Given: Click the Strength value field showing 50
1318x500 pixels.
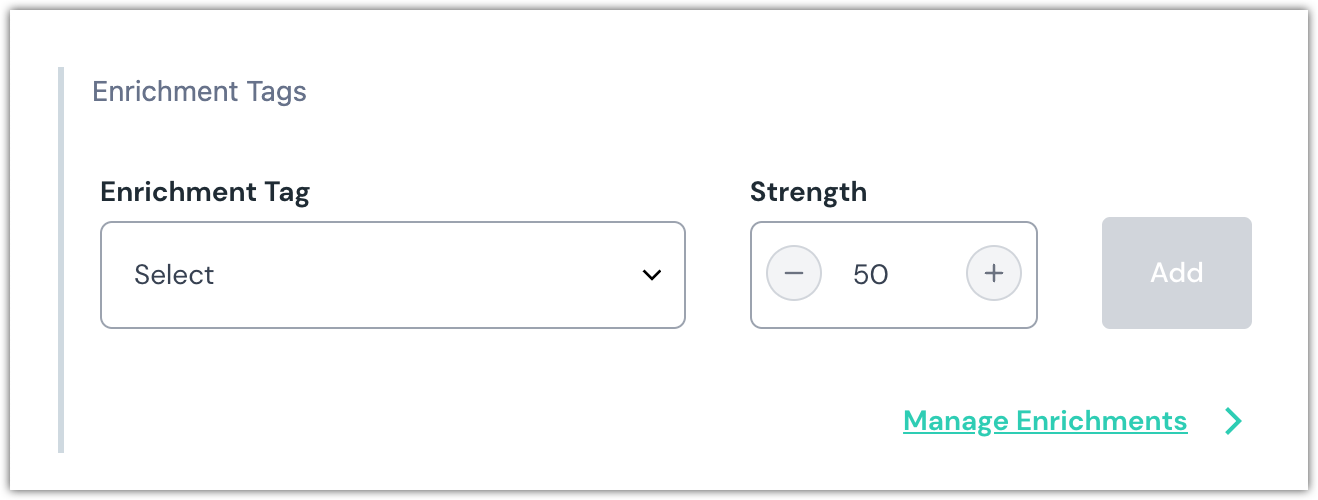Looking at the screenshot, I should click(x=871, y=275).
